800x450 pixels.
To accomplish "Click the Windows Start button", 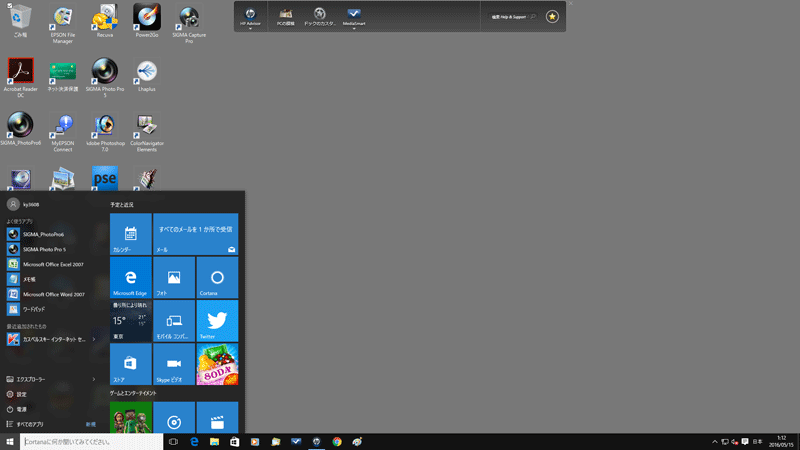I will point(10,442).
